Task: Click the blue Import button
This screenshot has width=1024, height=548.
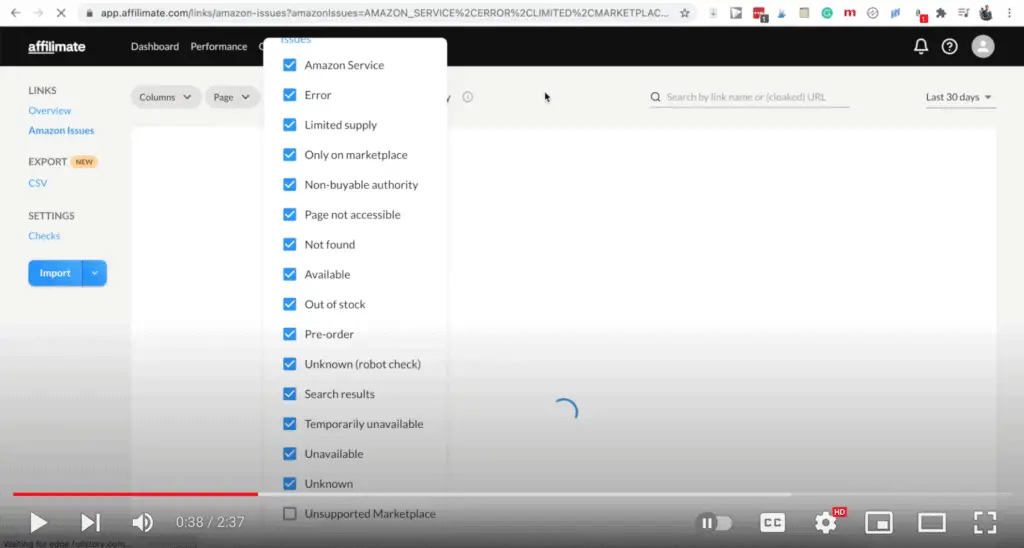Action: tap(55, 273)
